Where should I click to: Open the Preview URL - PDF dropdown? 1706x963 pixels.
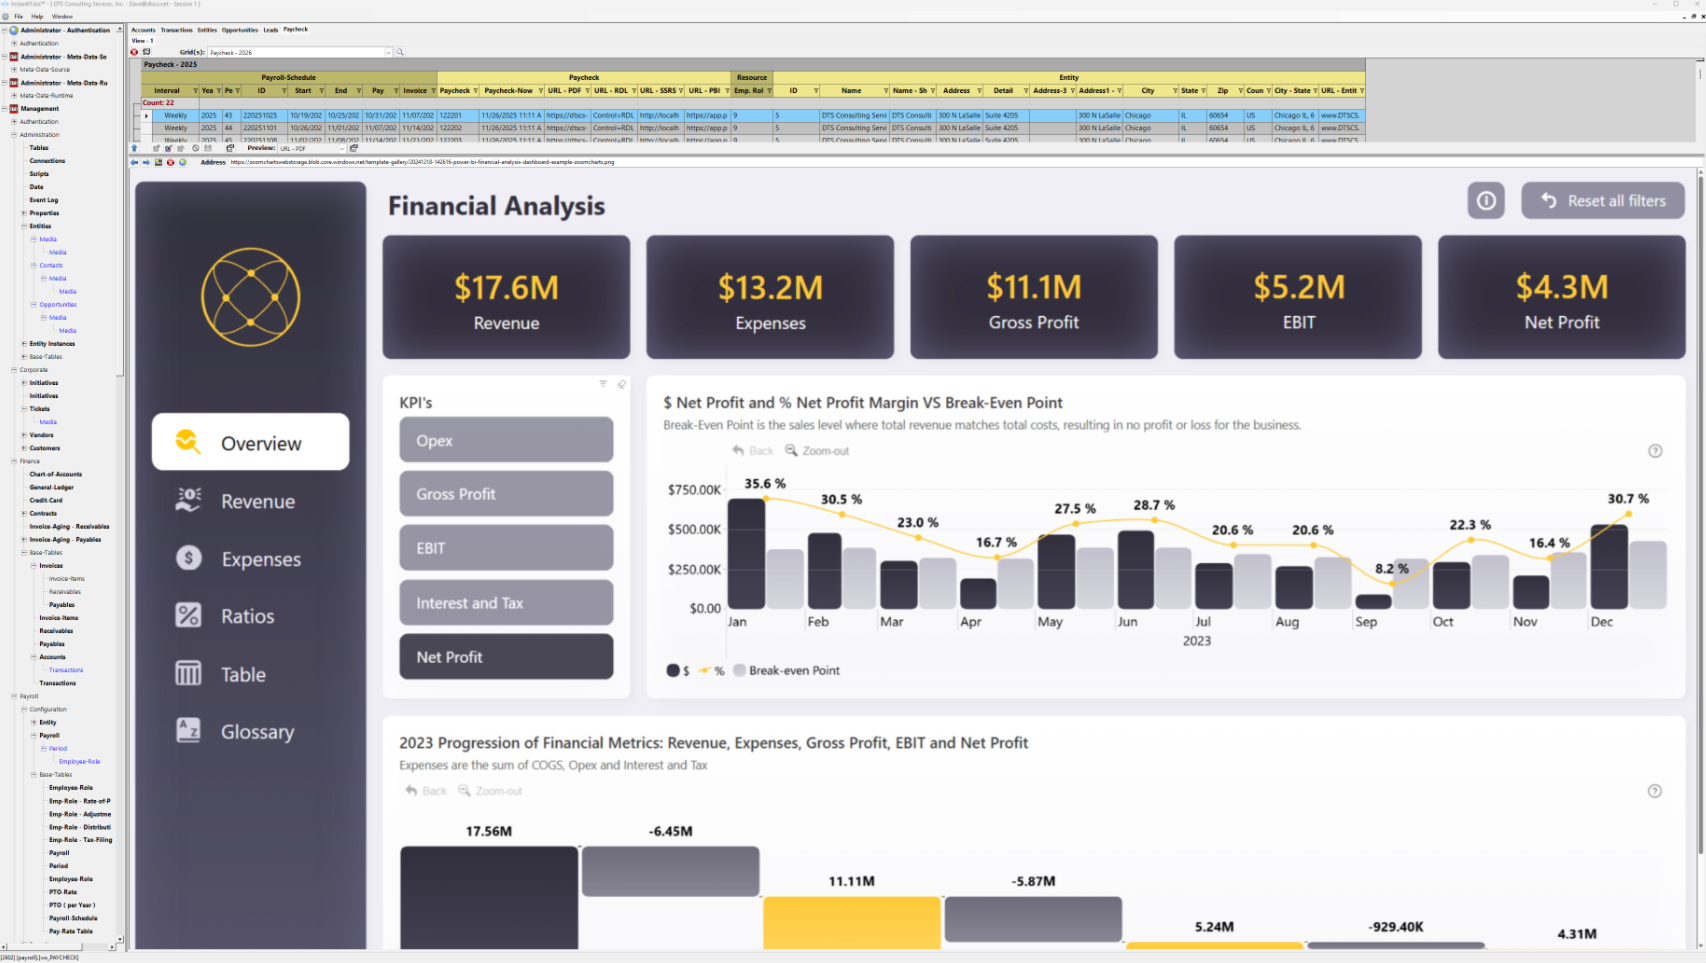pyautogui.click(x=341, y=148)
